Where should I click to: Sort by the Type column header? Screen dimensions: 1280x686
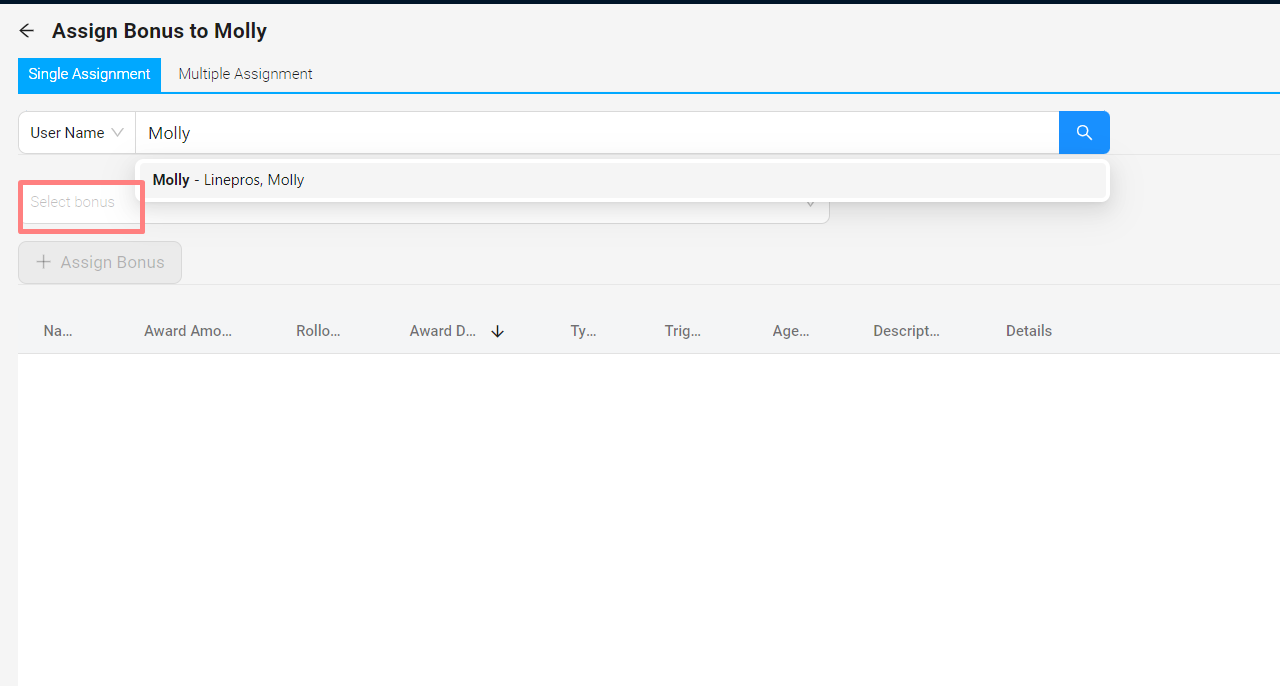[x=584, y=330]
